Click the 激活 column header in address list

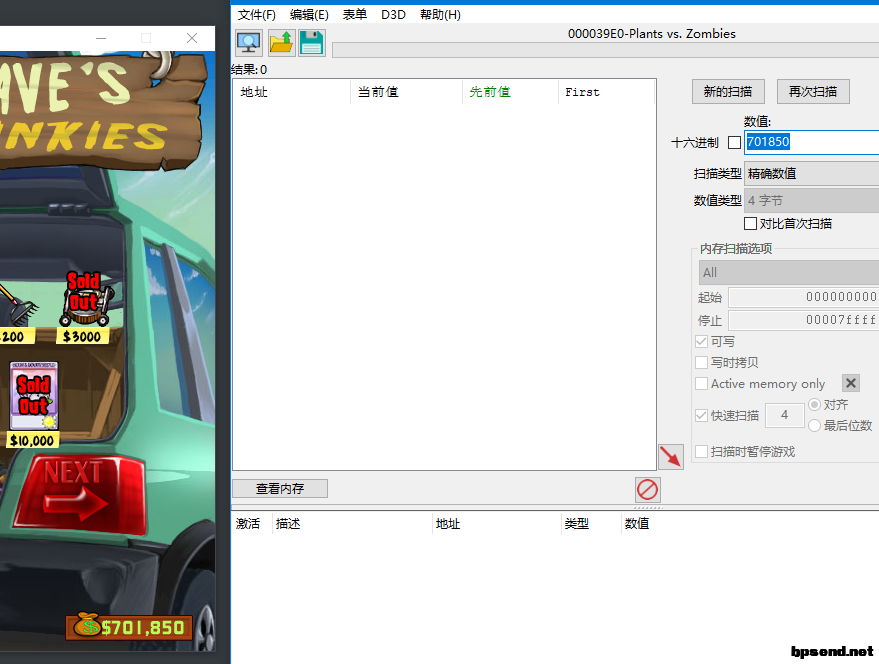[x=252, y=524]
